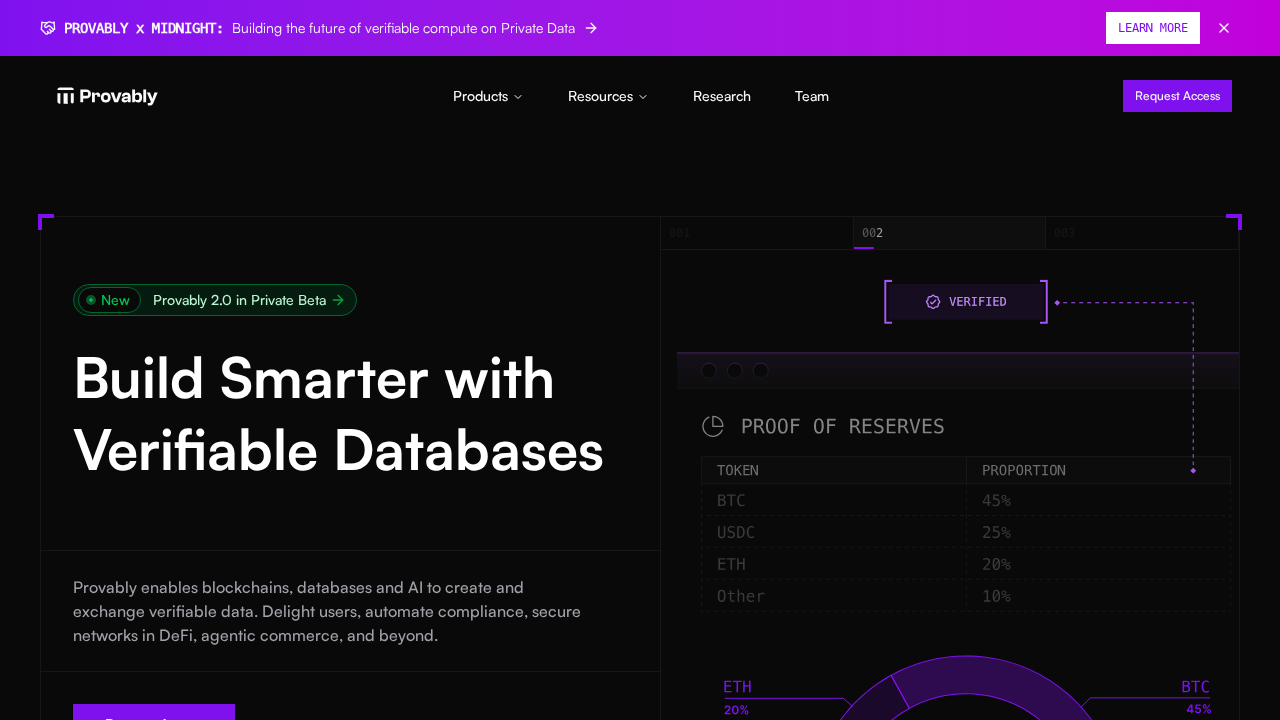This screenshot has width=1280, height=720.
Task: Open the Research page
Action: click(721, 96)
